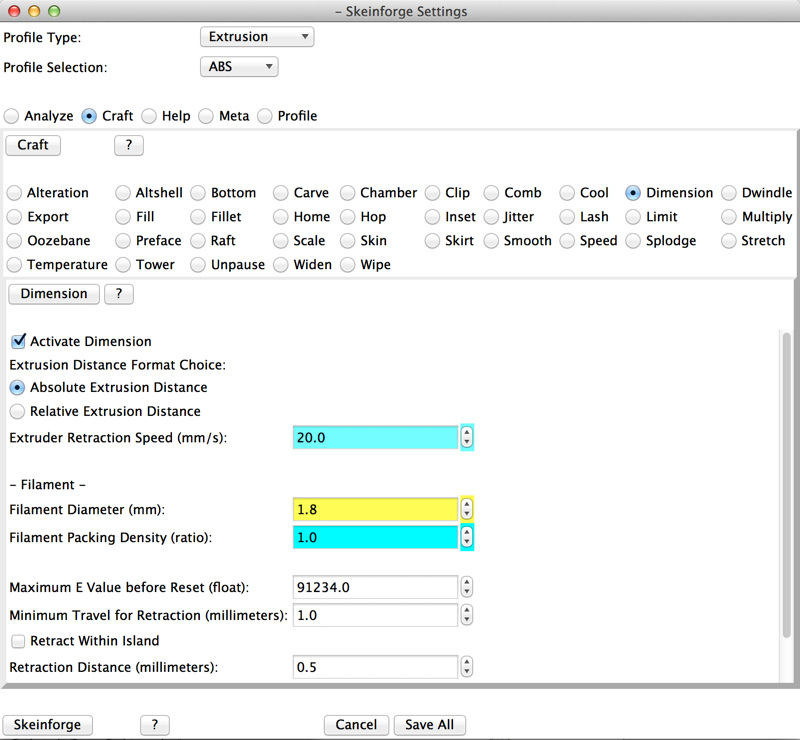Open help via the ? beside Craft button
This screenshot has width=800, height=740.
coord(129,145)
